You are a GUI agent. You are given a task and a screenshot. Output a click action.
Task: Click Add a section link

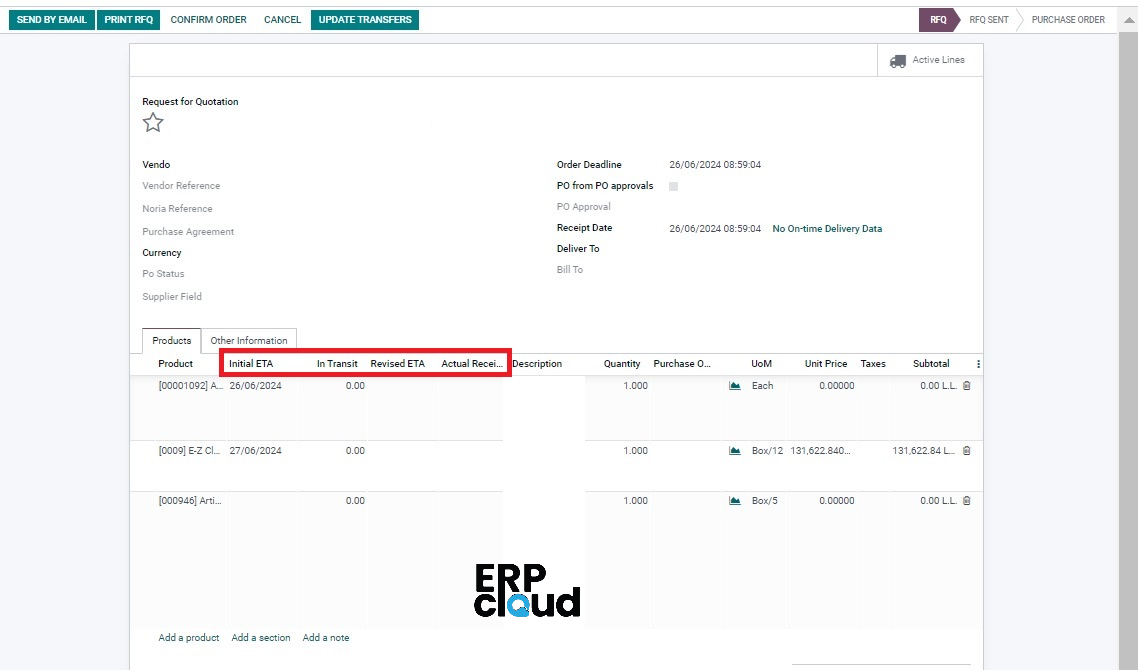[x=261, y=638]
